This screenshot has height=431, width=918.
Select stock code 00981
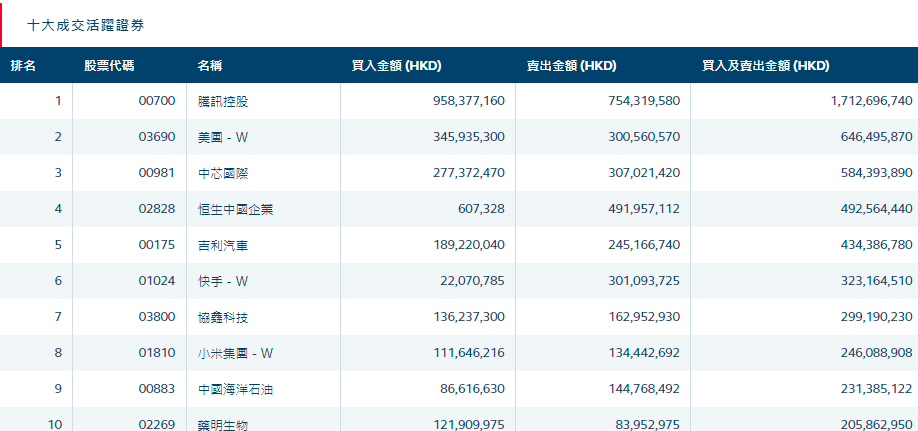pyautogui.click(x=157, y=173)
